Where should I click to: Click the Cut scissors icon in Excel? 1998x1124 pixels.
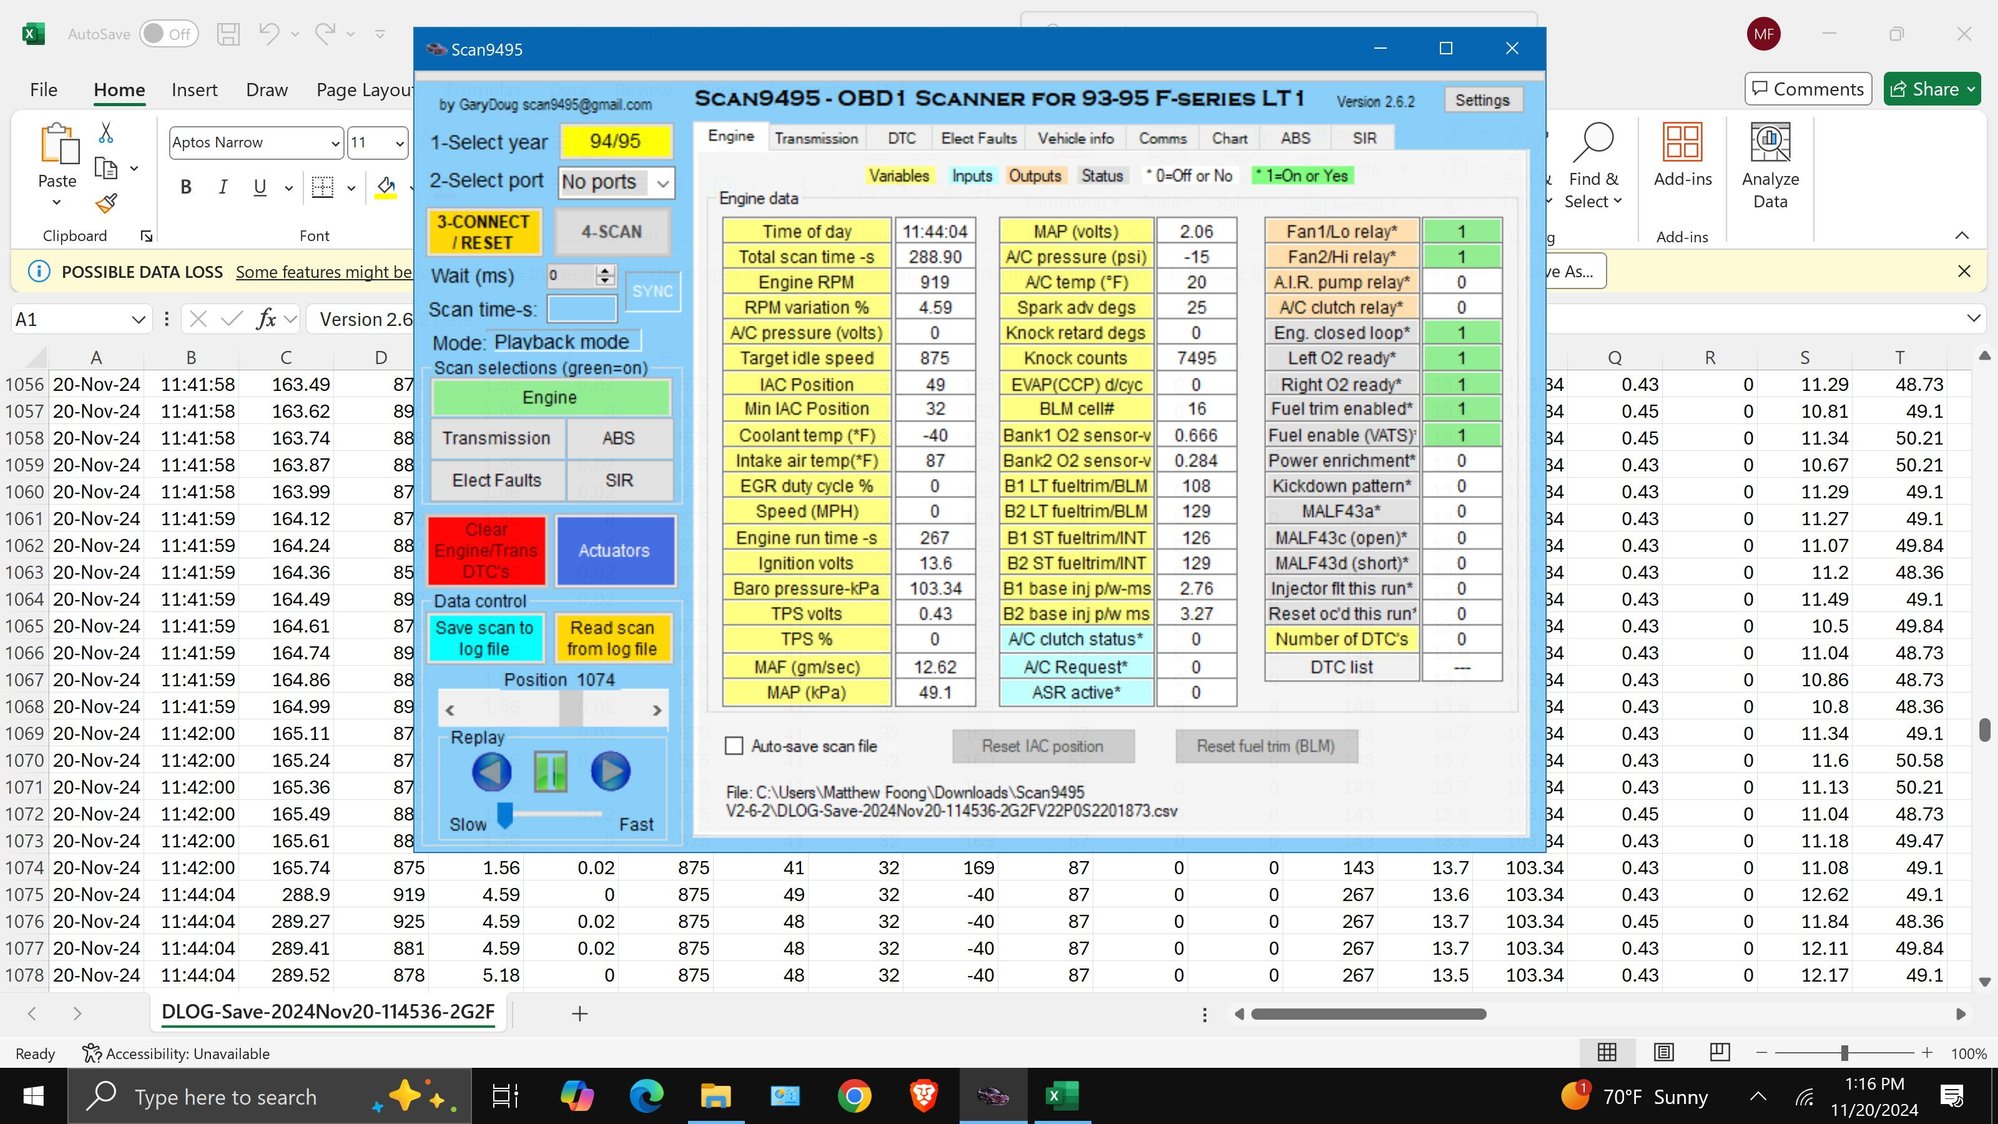point(106,132)
